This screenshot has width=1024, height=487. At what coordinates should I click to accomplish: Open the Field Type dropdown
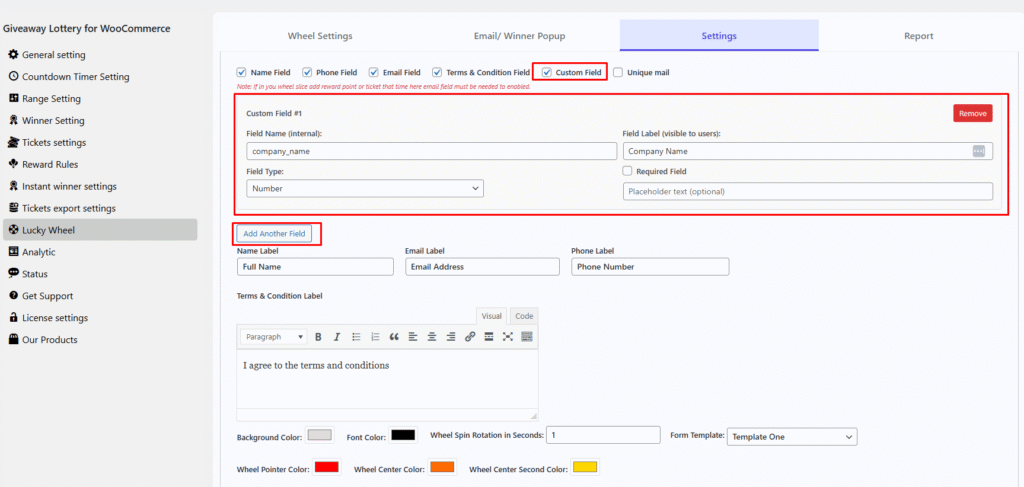coord(365,188)
